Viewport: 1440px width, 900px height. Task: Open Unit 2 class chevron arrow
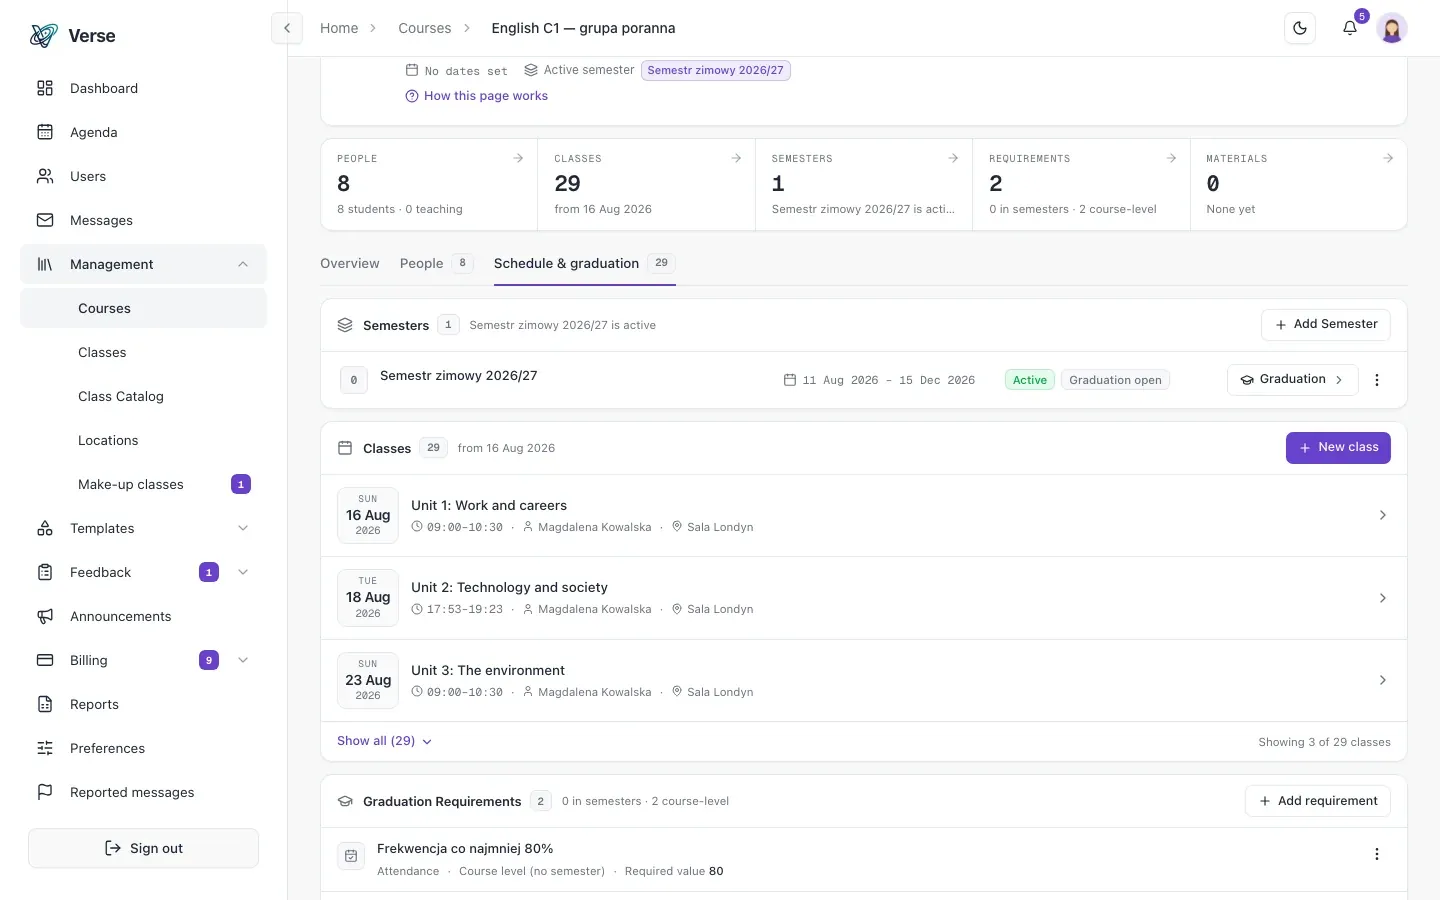click(1383, 598)
